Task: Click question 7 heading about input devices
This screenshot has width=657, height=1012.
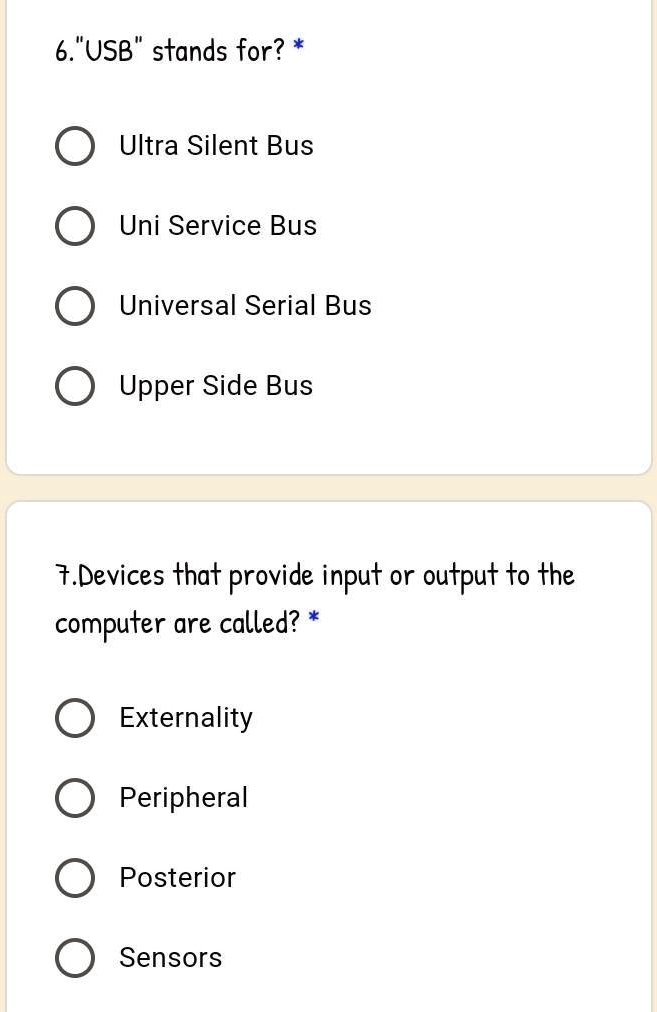Action: coord(314,599)
